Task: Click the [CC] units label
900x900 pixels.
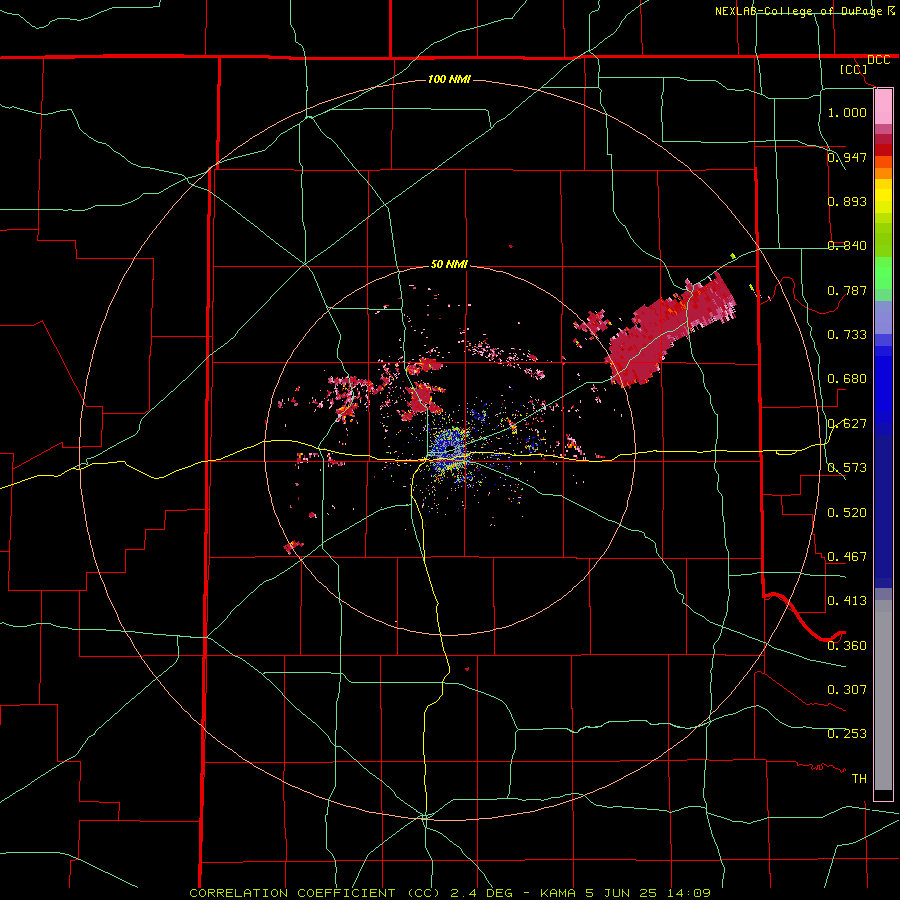Action: point(853,69)
